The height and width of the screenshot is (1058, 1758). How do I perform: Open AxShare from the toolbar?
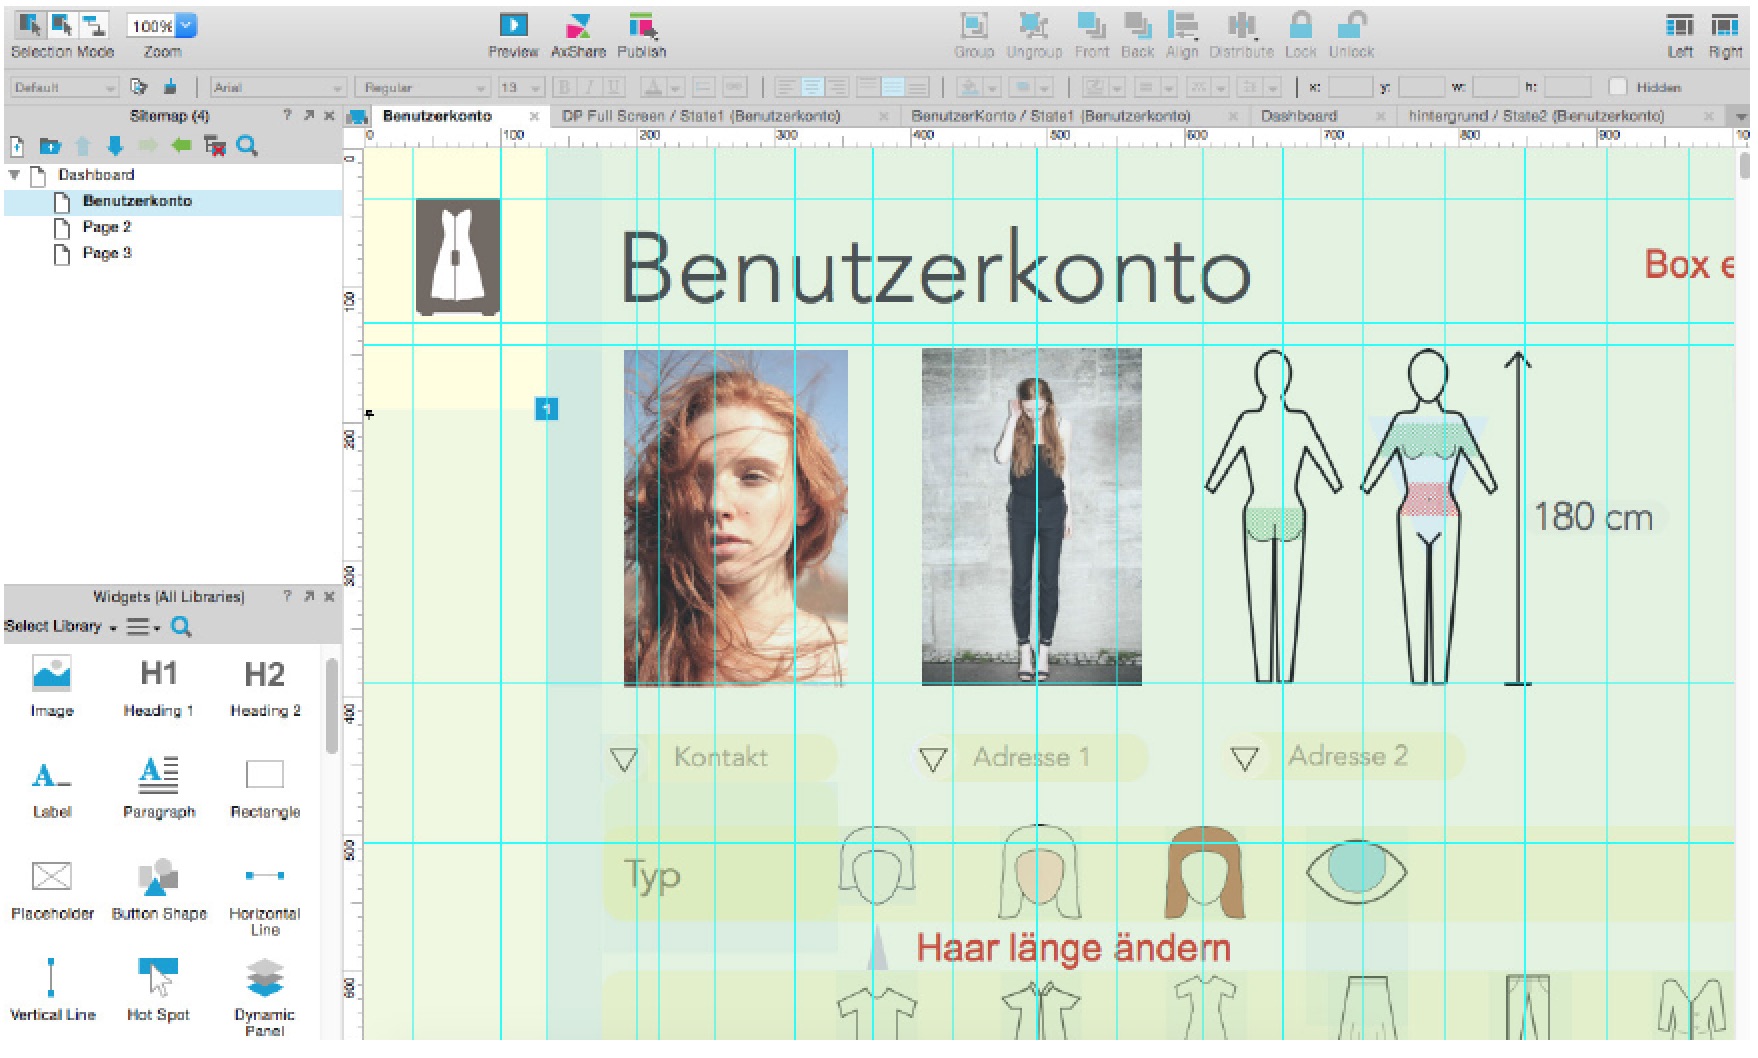(x=578, y=26)
